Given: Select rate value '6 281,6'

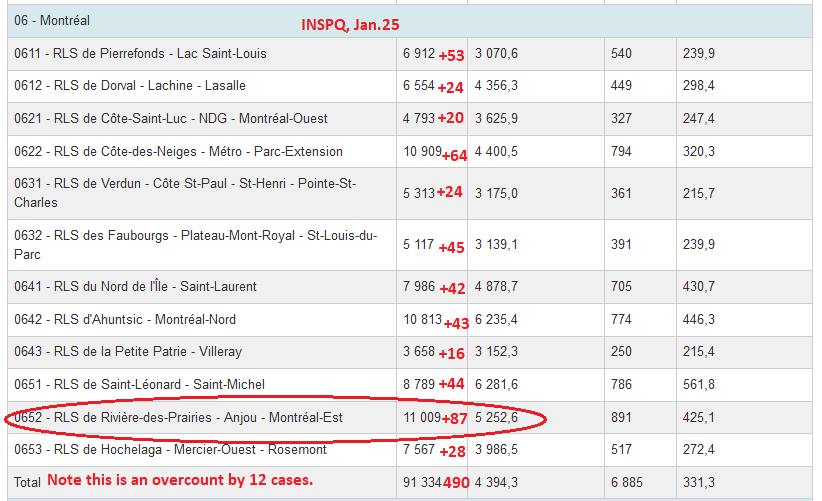Looking at the screenshot, I should [496, 384].
